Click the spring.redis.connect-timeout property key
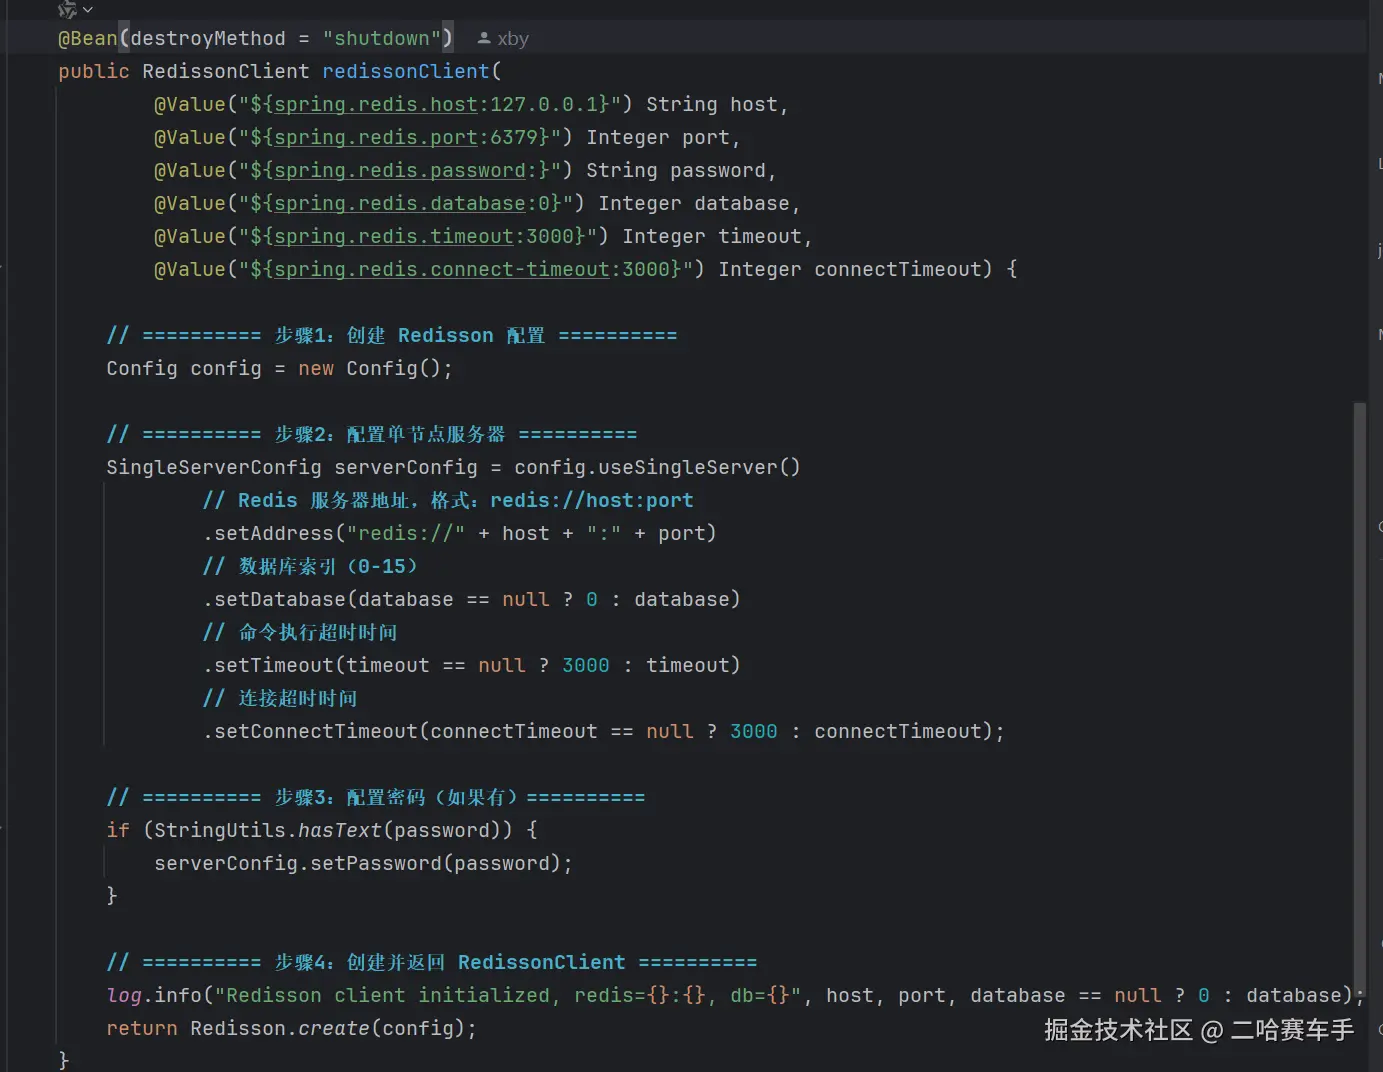The image size is (1383, 1072). 442,269
